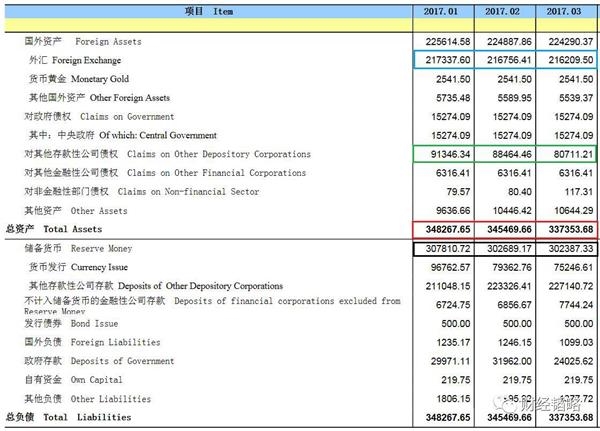The image size is (600, 431).
Task: Click Currency Issue value 75246.61
Action: [x=570, y=267]
